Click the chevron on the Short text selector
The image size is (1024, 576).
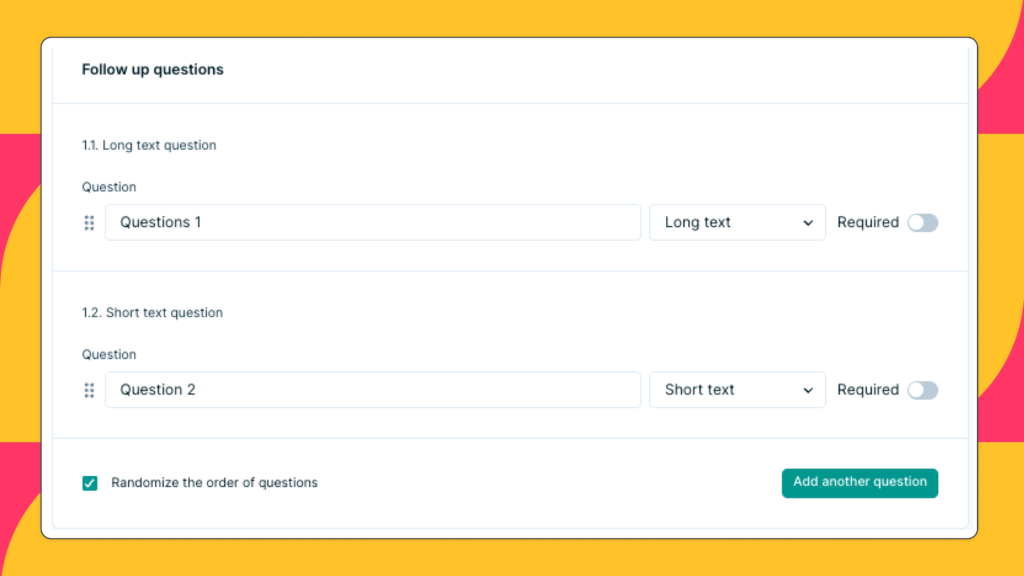(810, 390)
